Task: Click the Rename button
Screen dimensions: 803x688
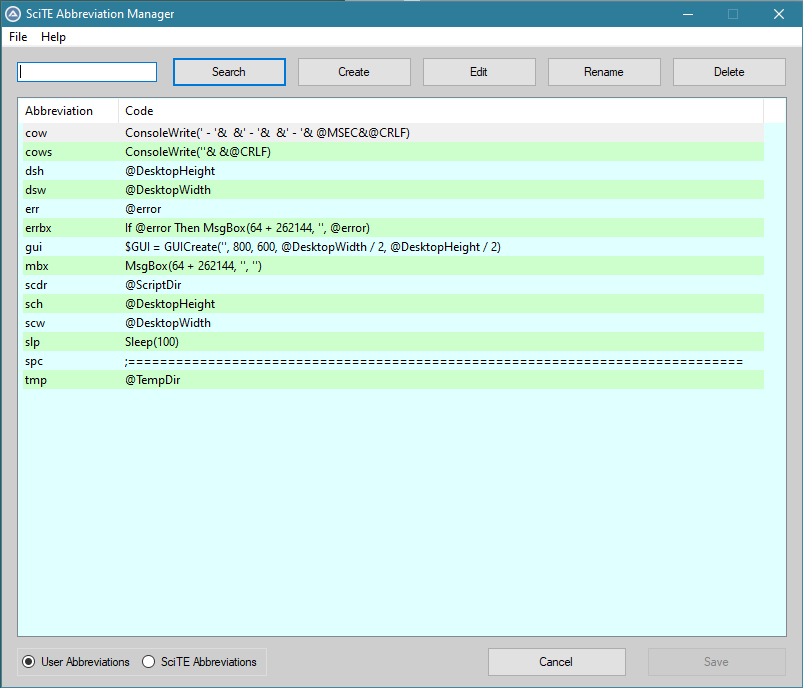Action: click(x=604, y=72)
